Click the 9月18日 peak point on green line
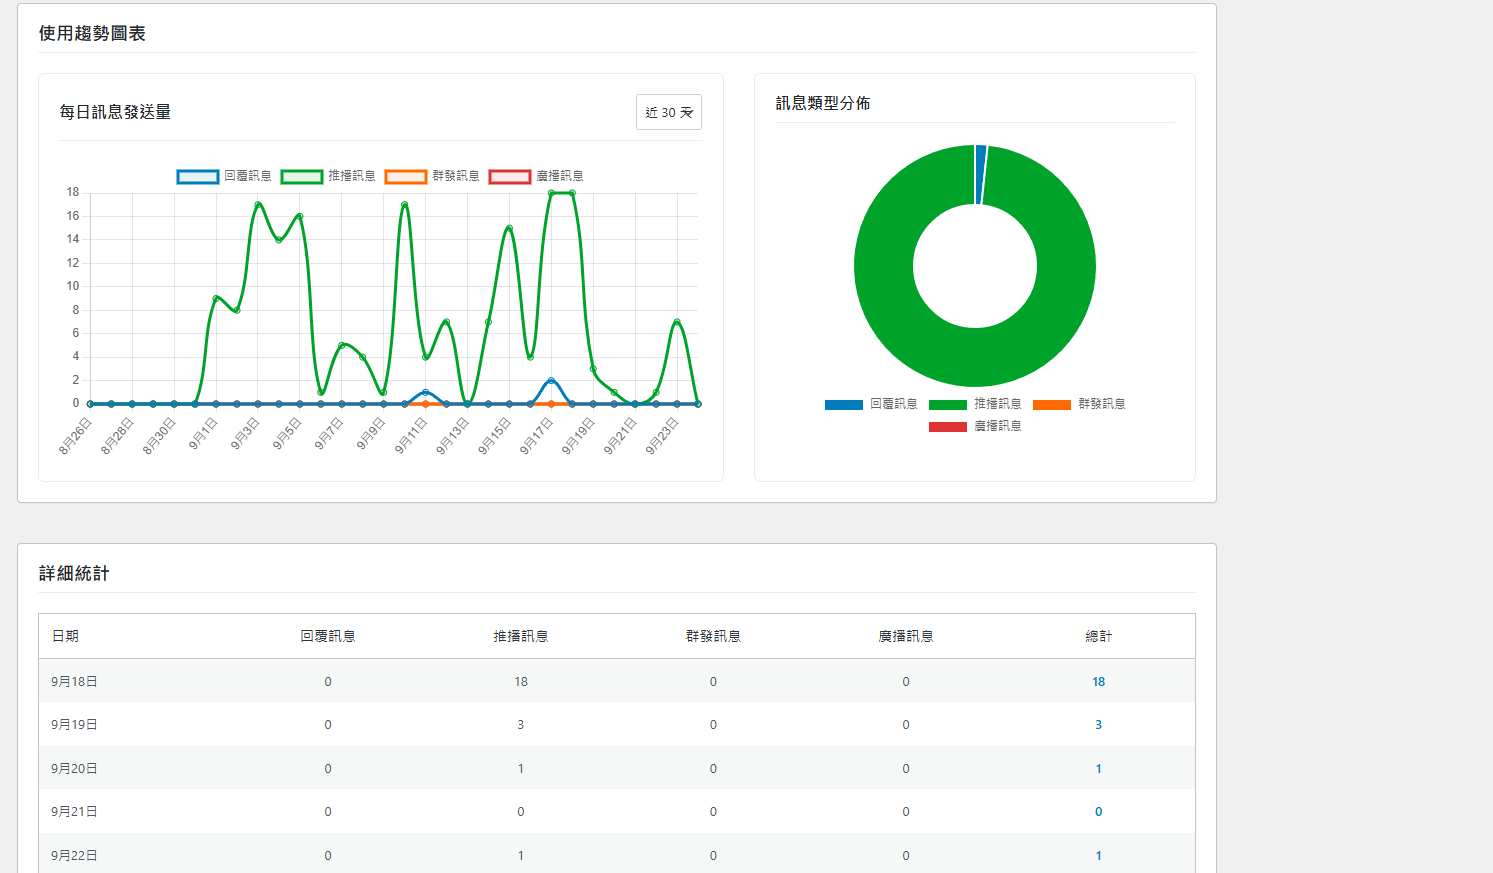This screenshot has width=1493, height=873. 572,193
